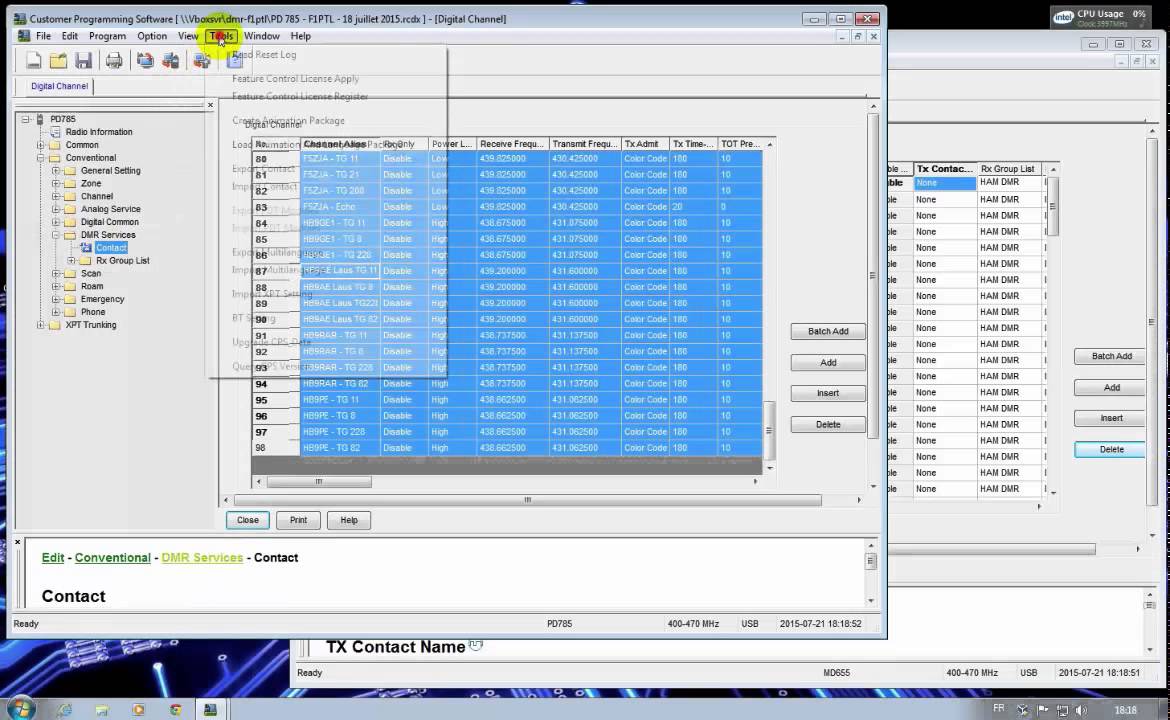This screenshot has width=1170, height=720.
Task: Click the HB9RAR - TG 82 channel cell
Action: point(340,384)
